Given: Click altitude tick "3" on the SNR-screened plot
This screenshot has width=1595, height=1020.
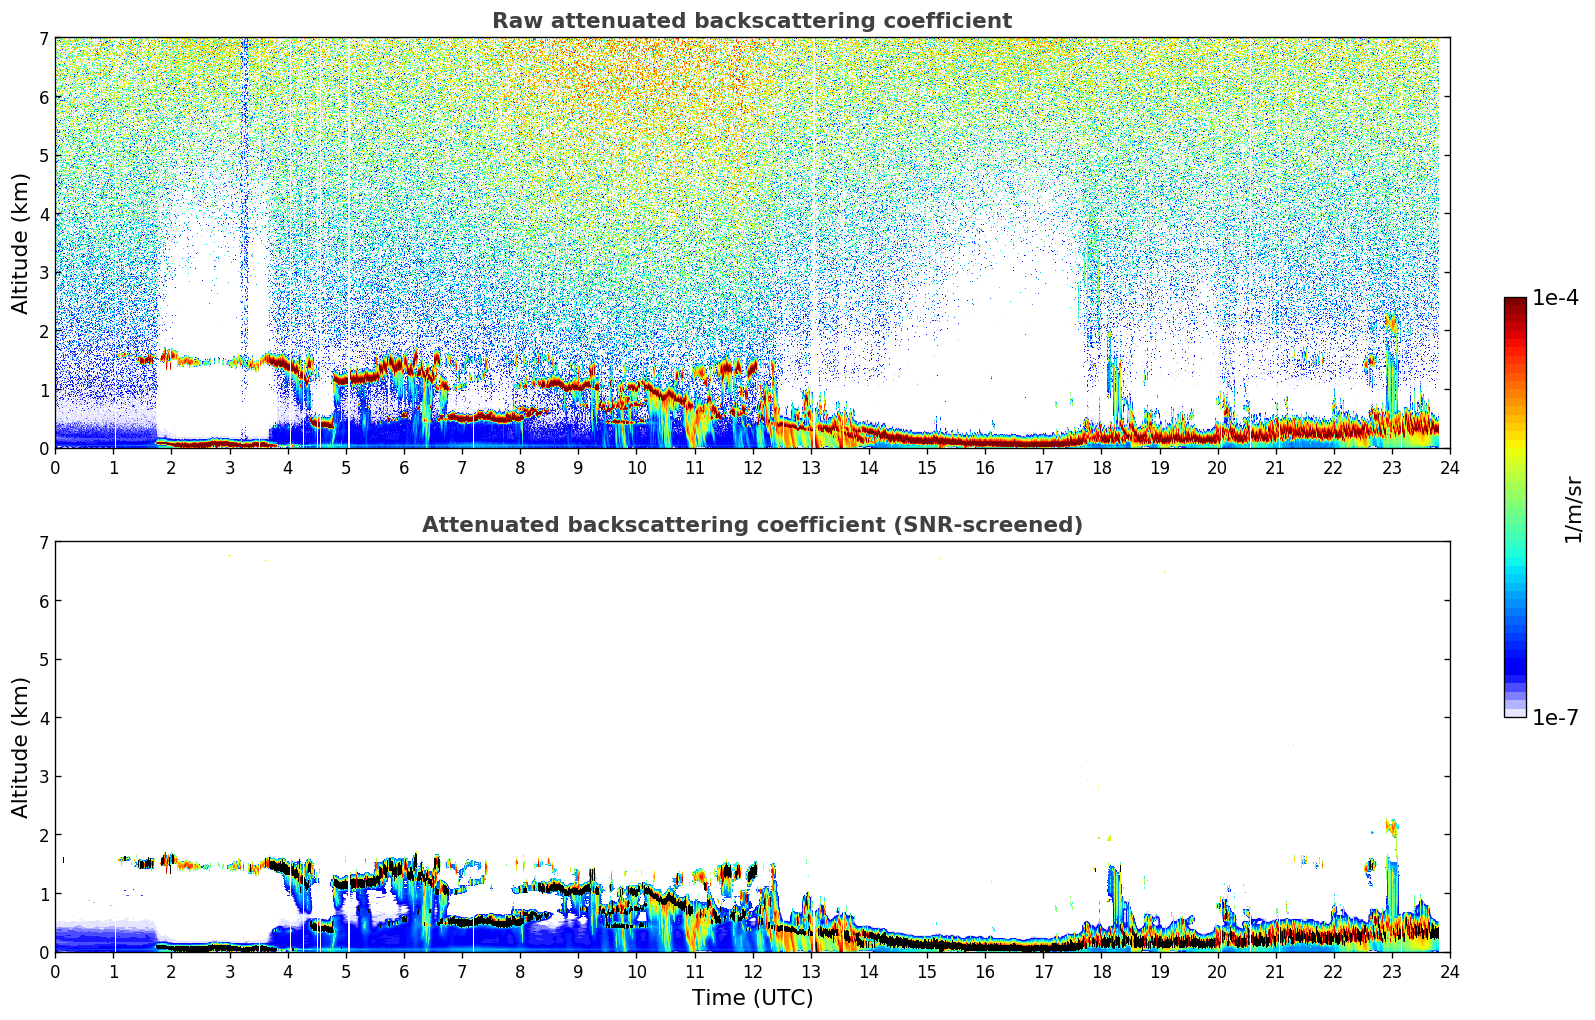Looking at the screenshot, I should (43, 776).
